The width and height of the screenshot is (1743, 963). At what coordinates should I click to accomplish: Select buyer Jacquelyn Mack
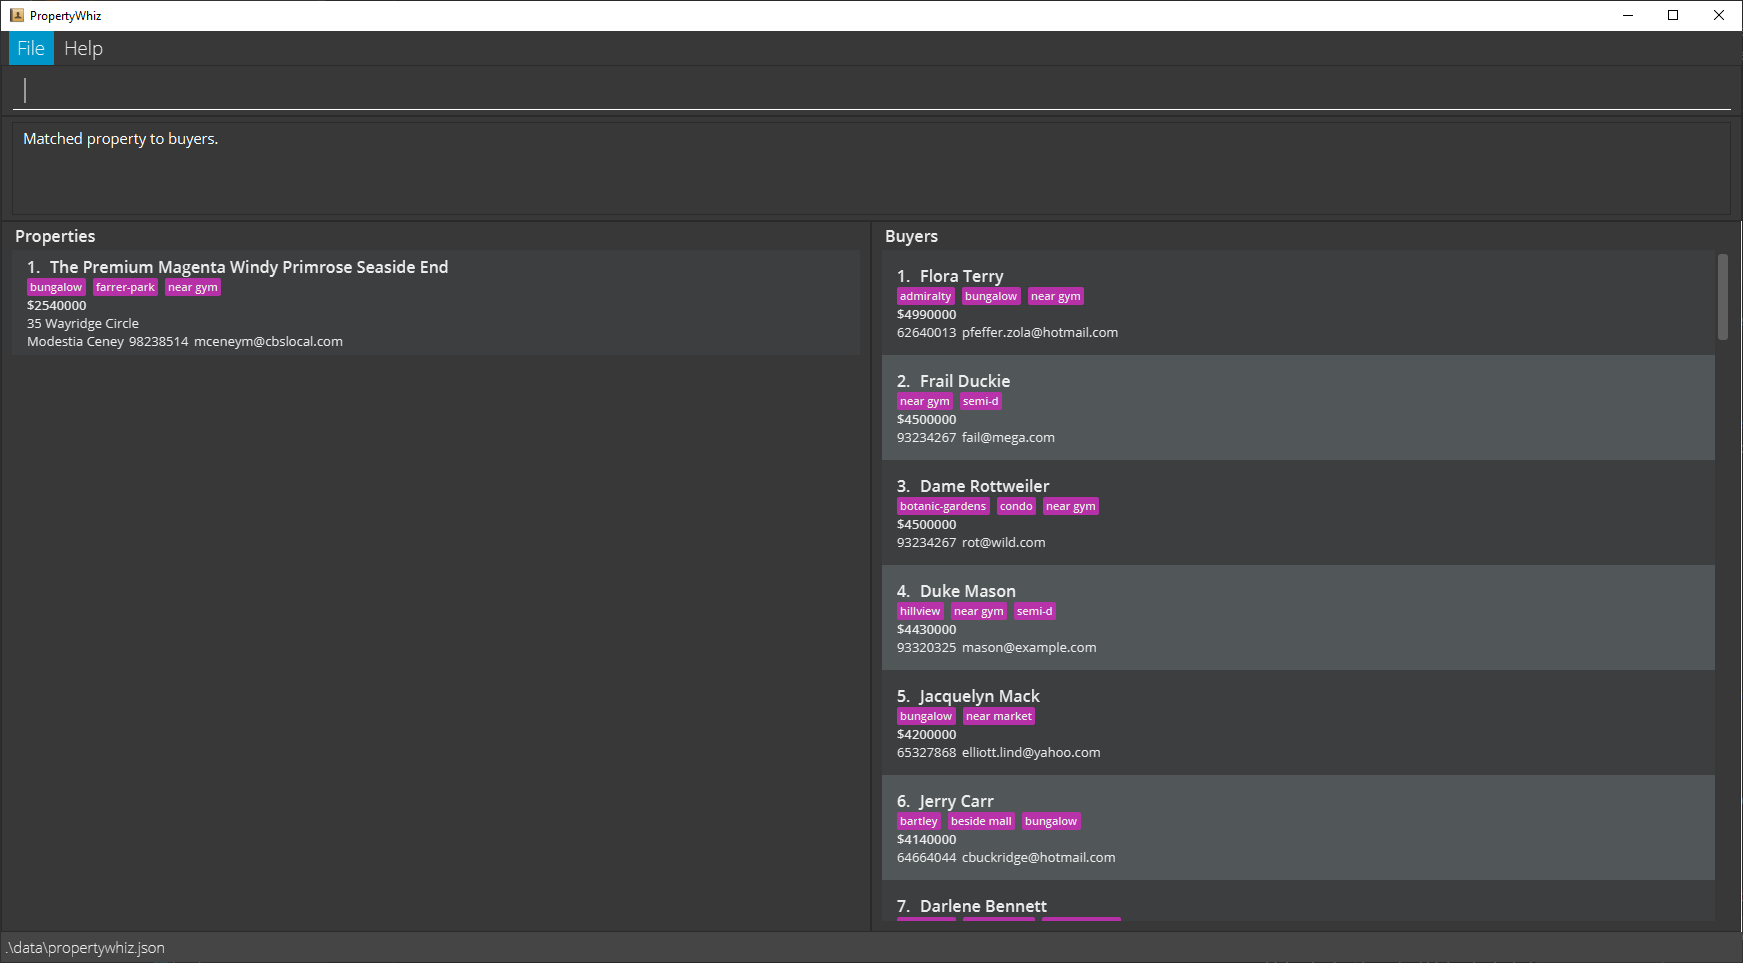pyautogui.click(x=1298, y=722)
